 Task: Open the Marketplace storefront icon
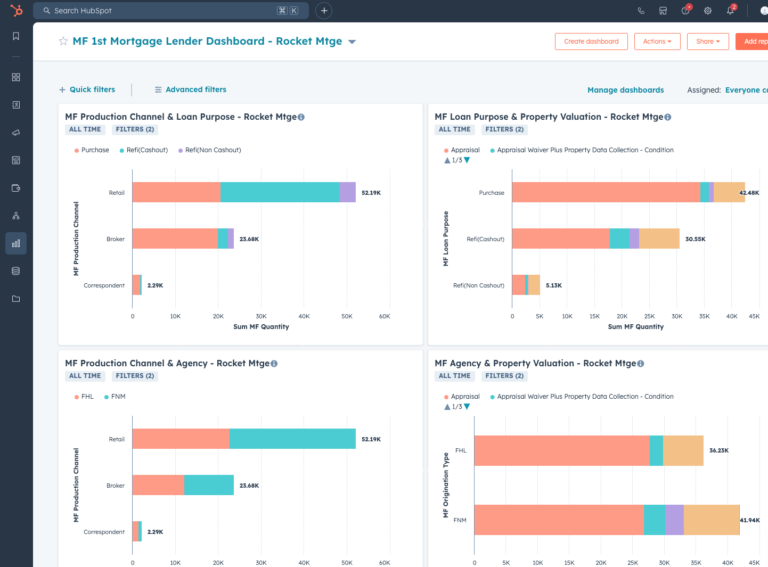663,11
